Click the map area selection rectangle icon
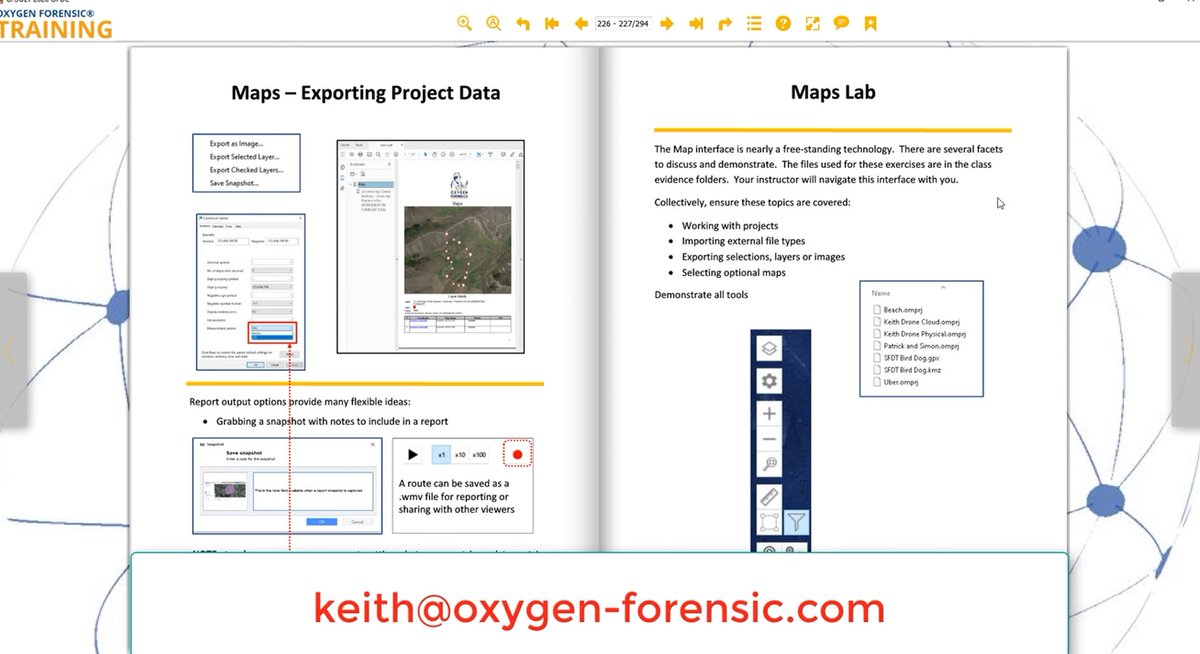1200x654 pixels. click(x=768, y=523)
